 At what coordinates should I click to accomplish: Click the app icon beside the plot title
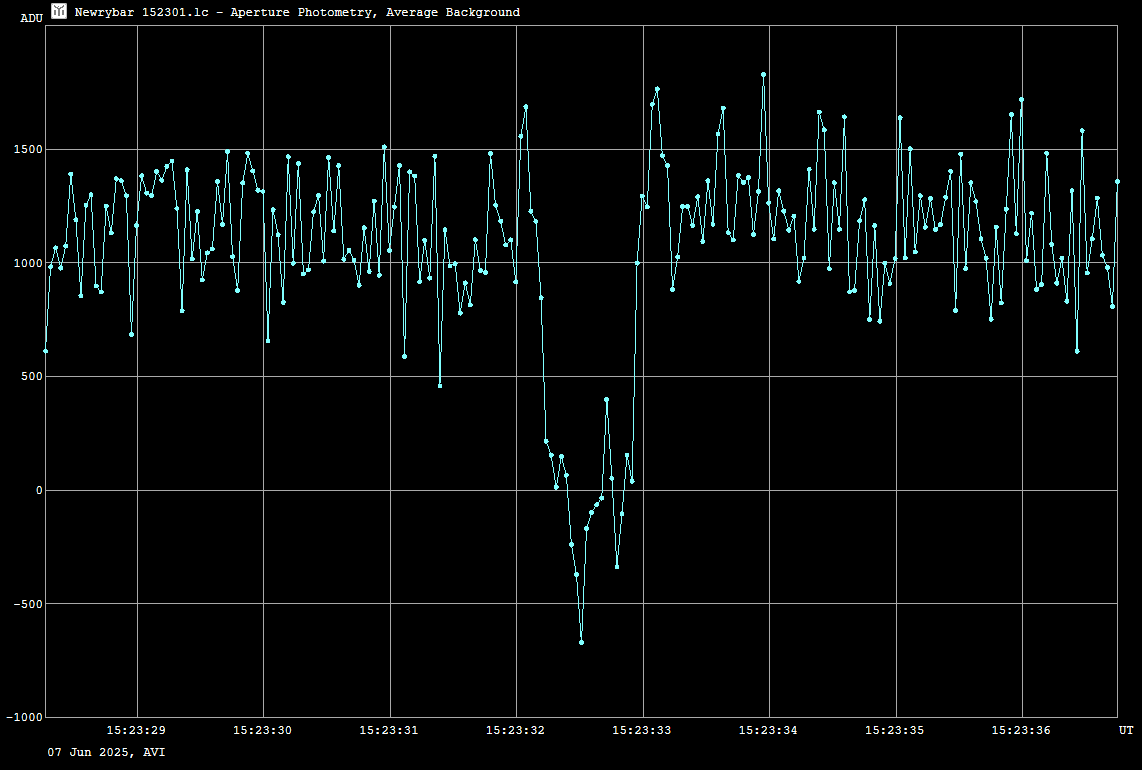[x=59, y=11]
